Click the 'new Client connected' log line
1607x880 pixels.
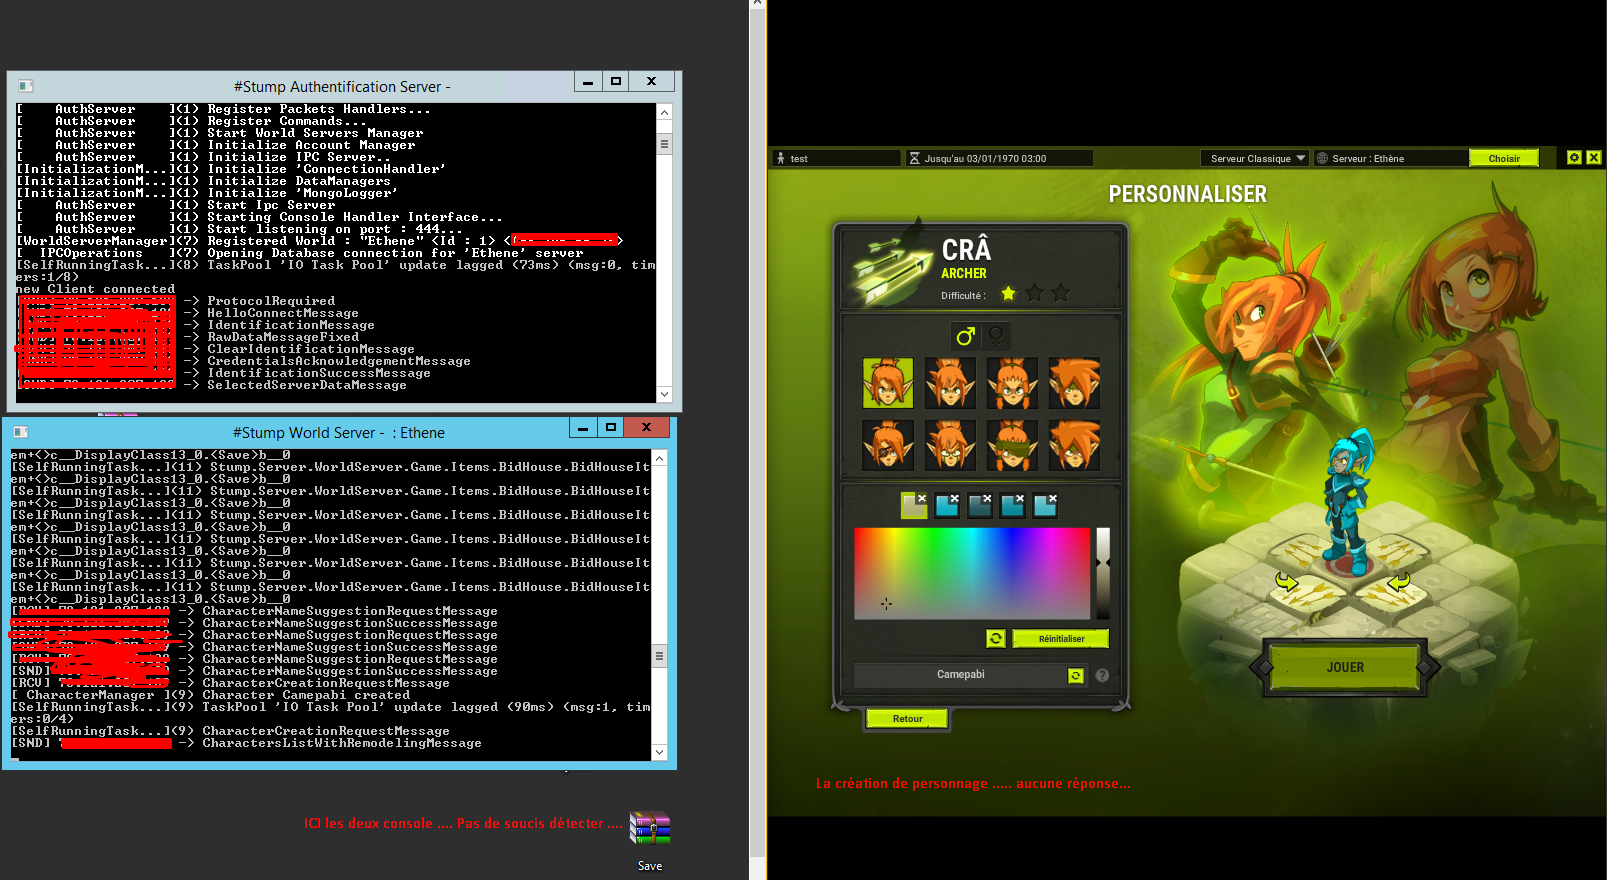(x=96, y=289)
